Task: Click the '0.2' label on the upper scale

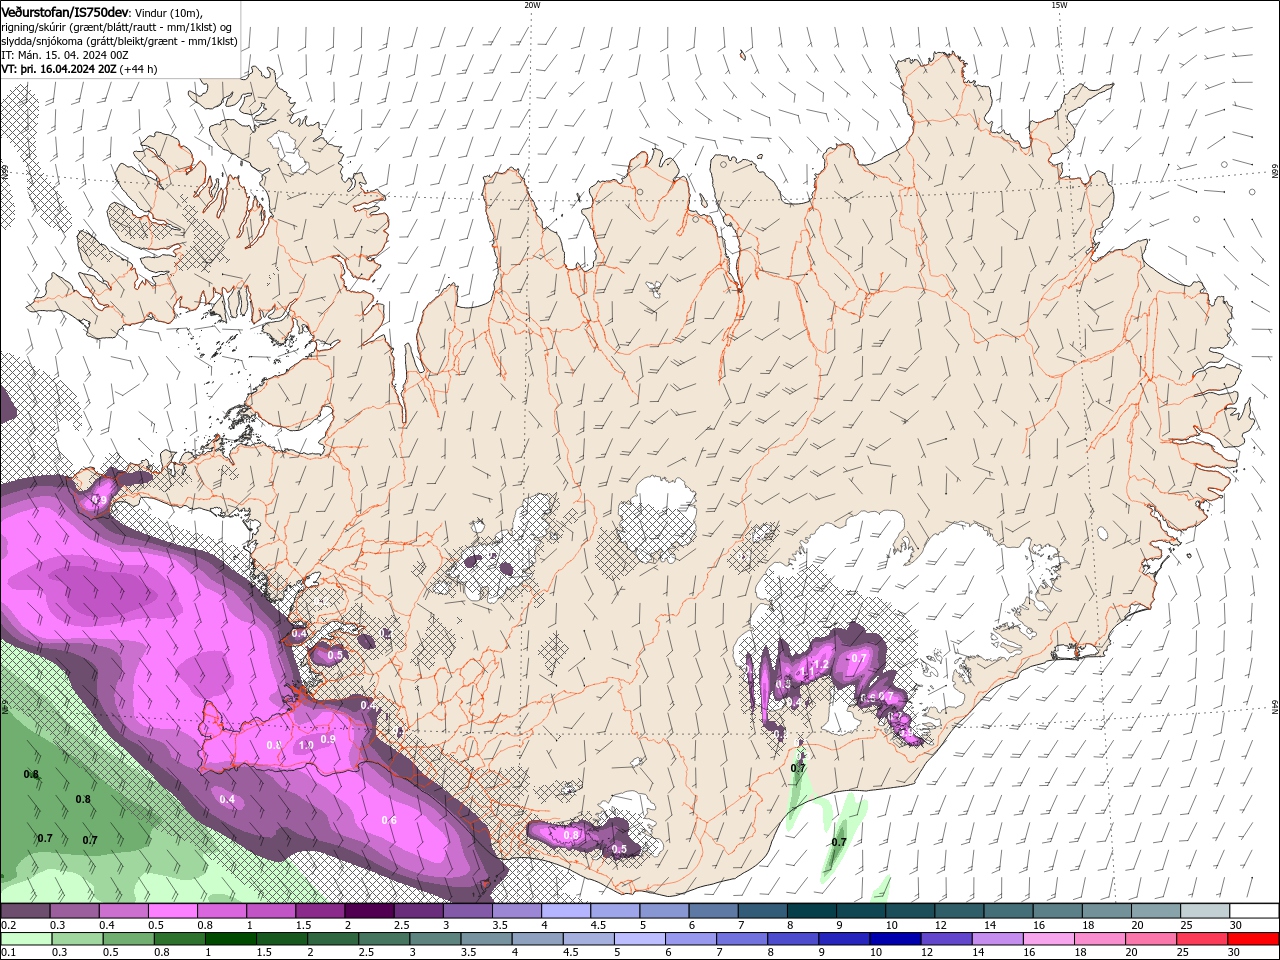Action: point(8,925)
